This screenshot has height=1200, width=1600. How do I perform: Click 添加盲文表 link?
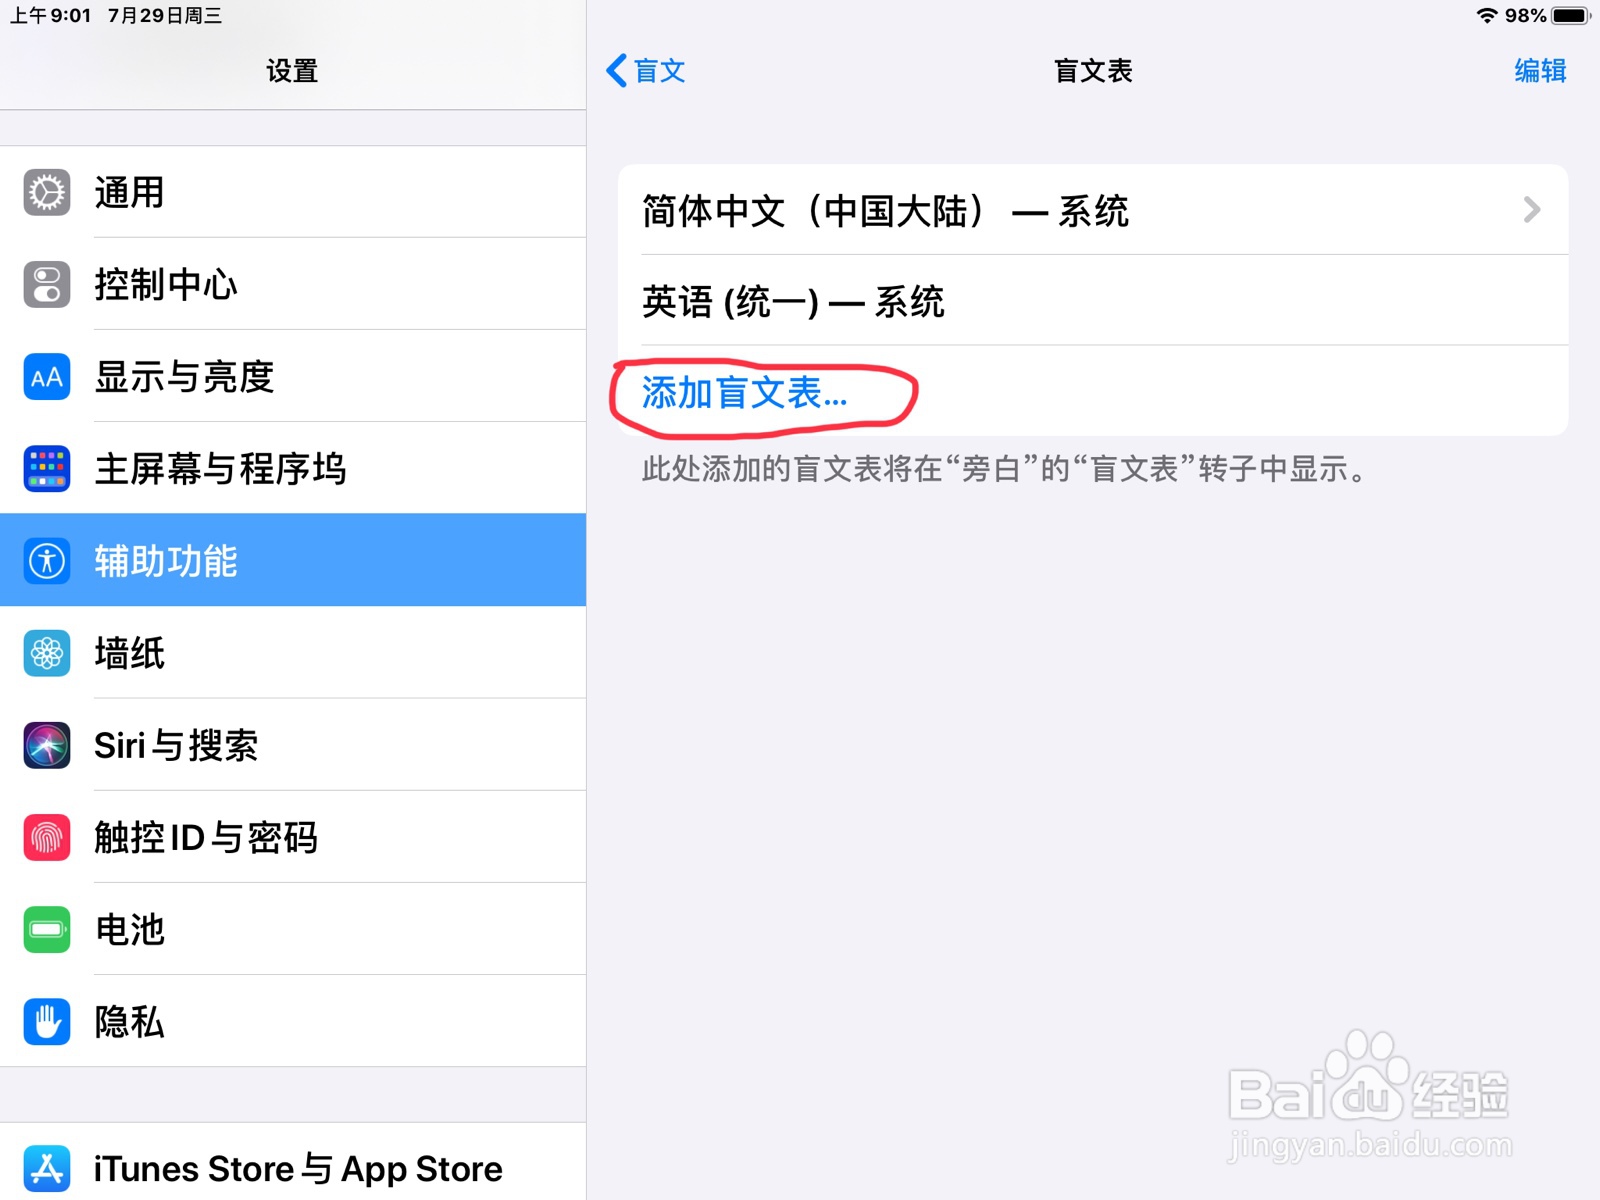pyautogui.click(x=744, y=393)
